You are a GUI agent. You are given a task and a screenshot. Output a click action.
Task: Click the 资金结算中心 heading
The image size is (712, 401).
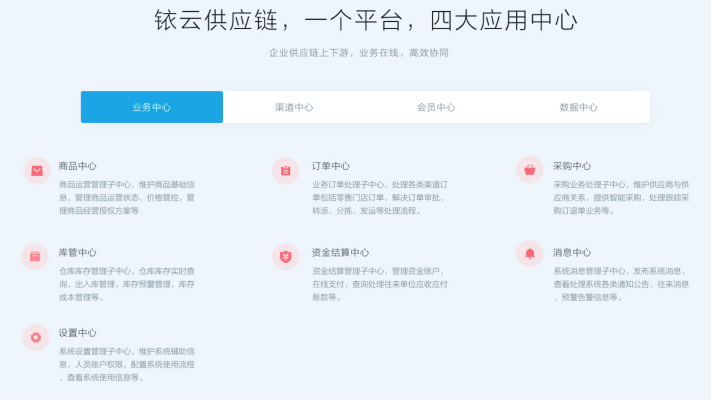pos(340,252)
